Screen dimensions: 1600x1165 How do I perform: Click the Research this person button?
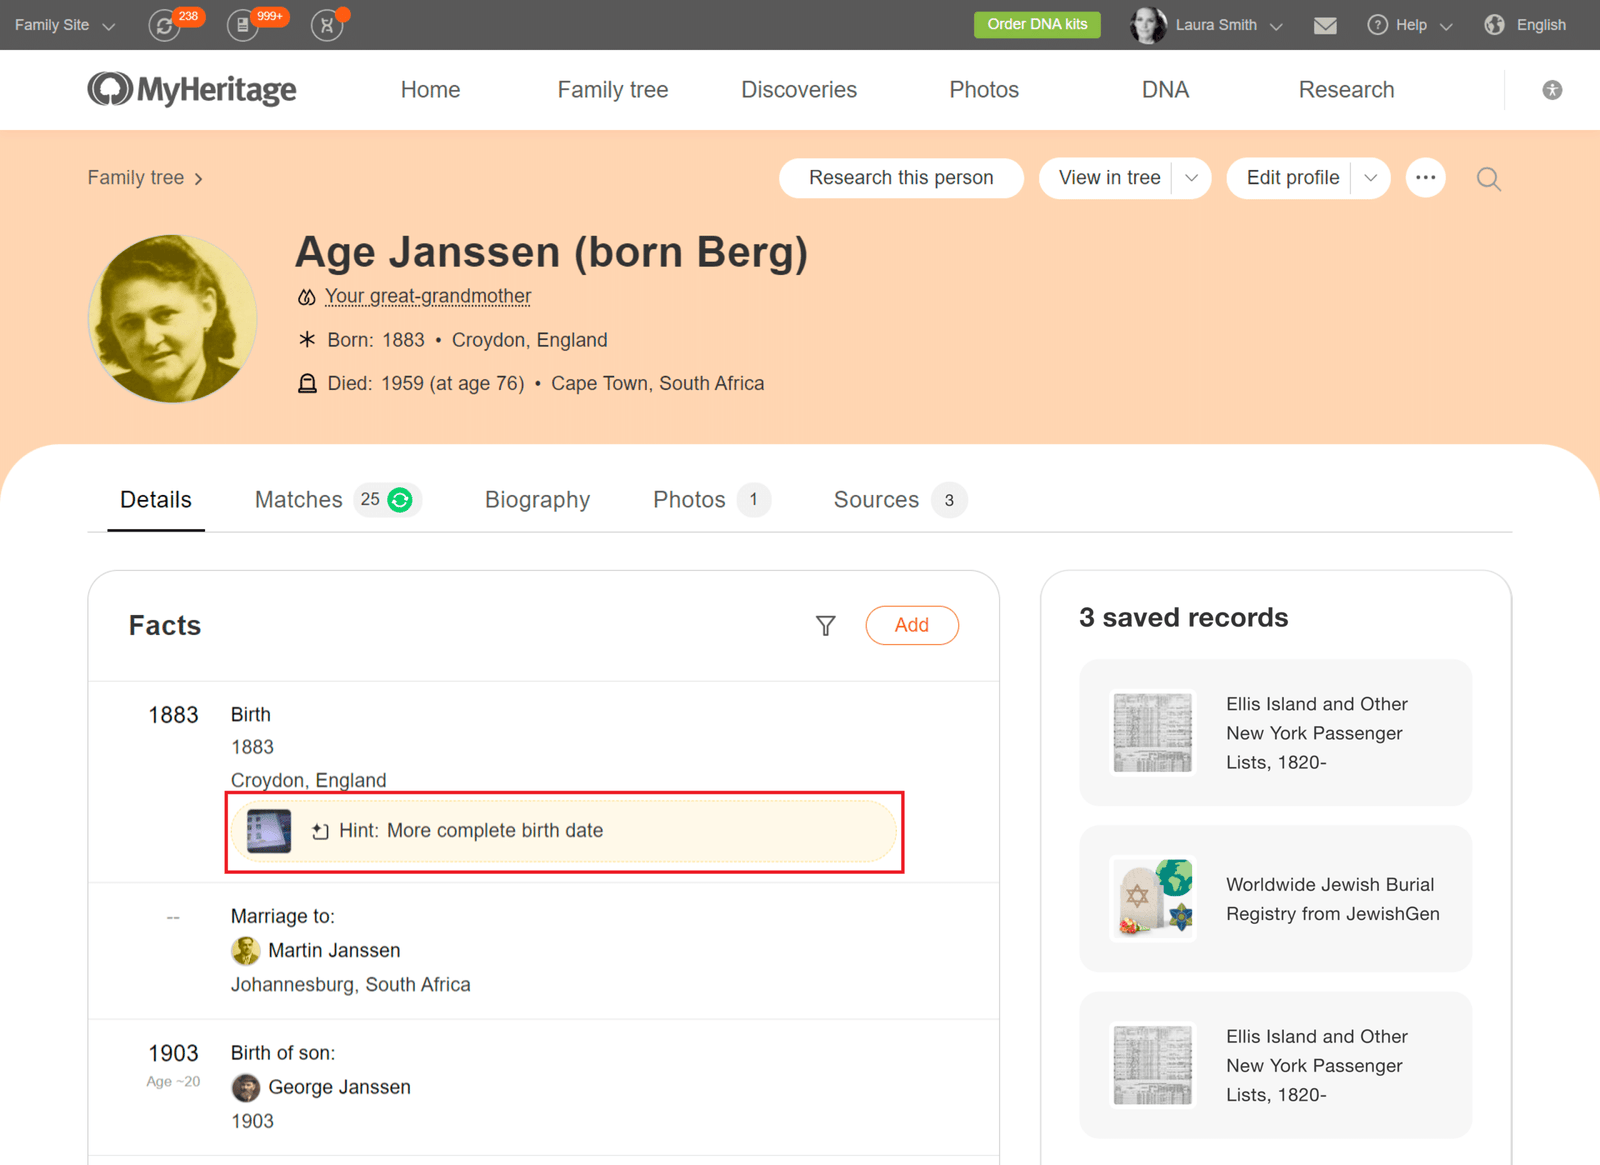[x=901, y=178]
